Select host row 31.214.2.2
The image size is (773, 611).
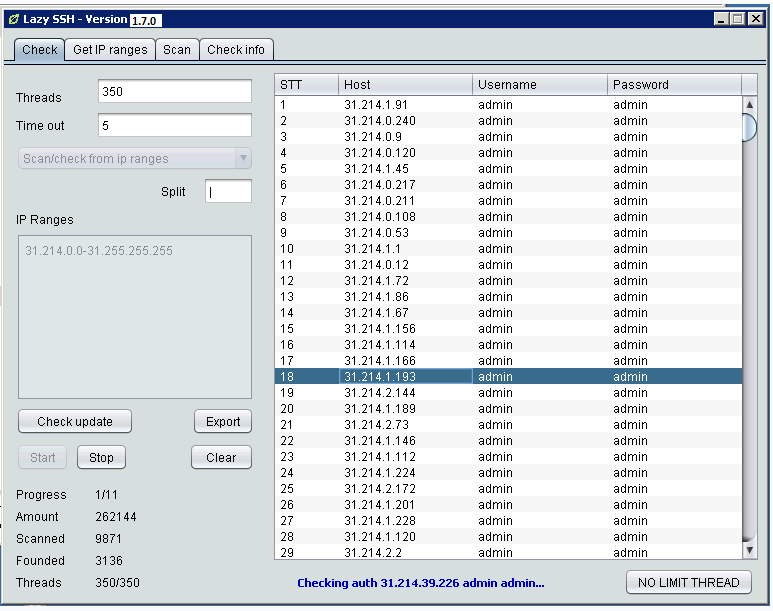click(x=508, y=552)
